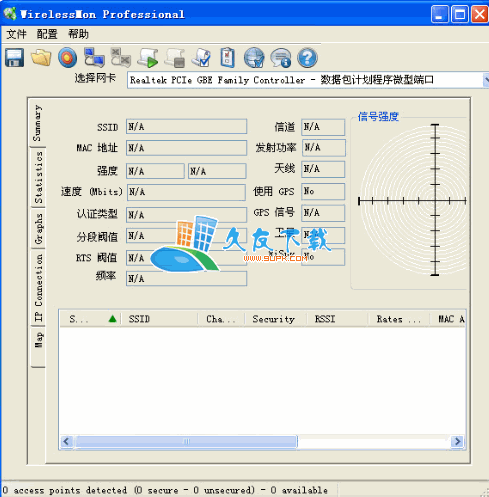The width and height of the screenshot is (489, 497).
Task: Stop logging with the gray stop icon
Action: 175,58
